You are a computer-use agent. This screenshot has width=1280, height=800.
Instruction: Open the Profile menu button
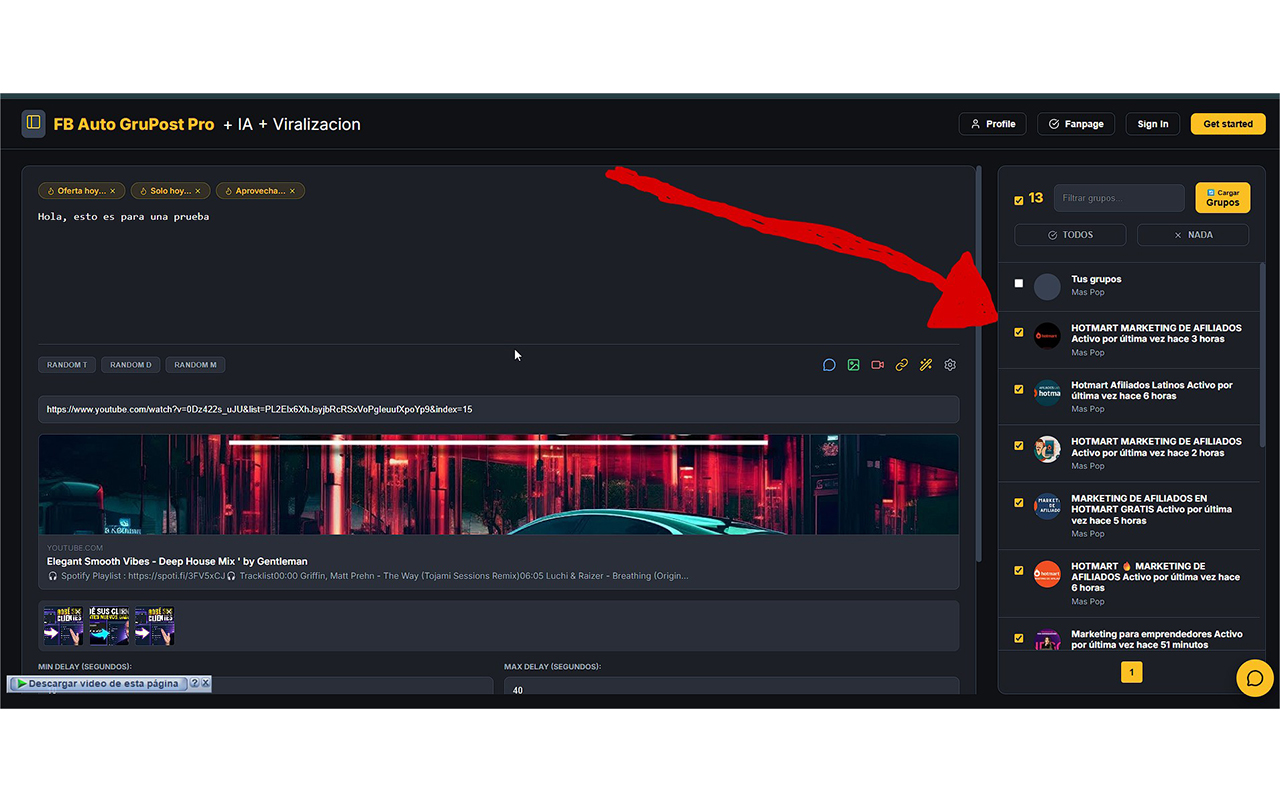click(993, 124)
